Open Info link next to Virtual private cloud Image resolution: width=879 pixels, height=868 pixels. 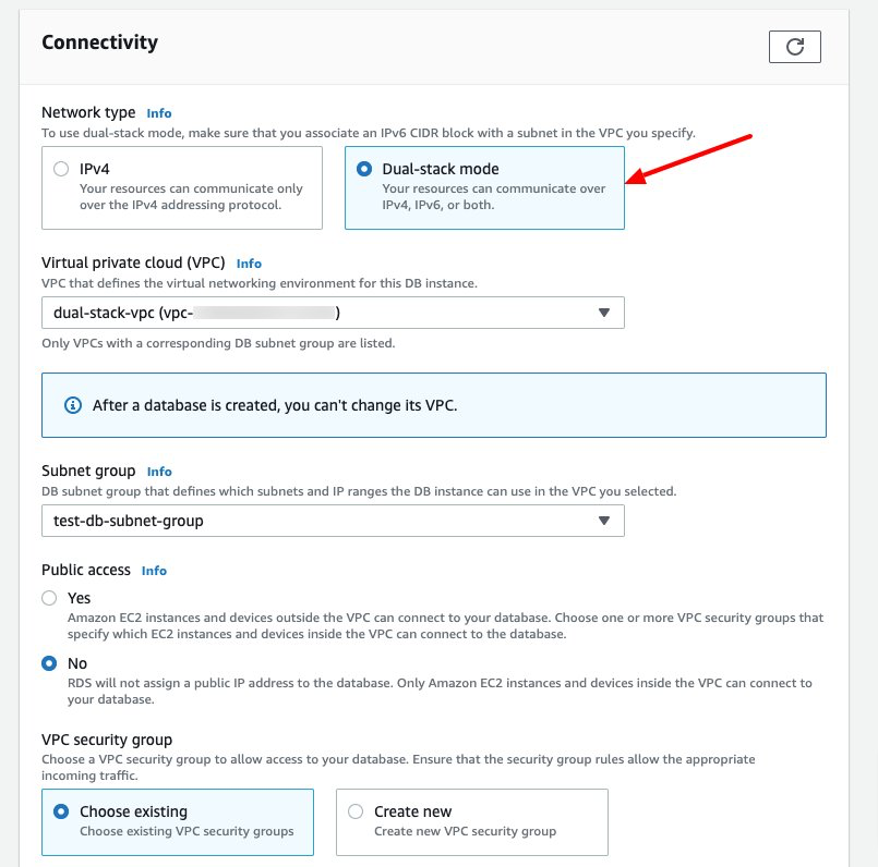pyautogui.click(x=249, y=264)
